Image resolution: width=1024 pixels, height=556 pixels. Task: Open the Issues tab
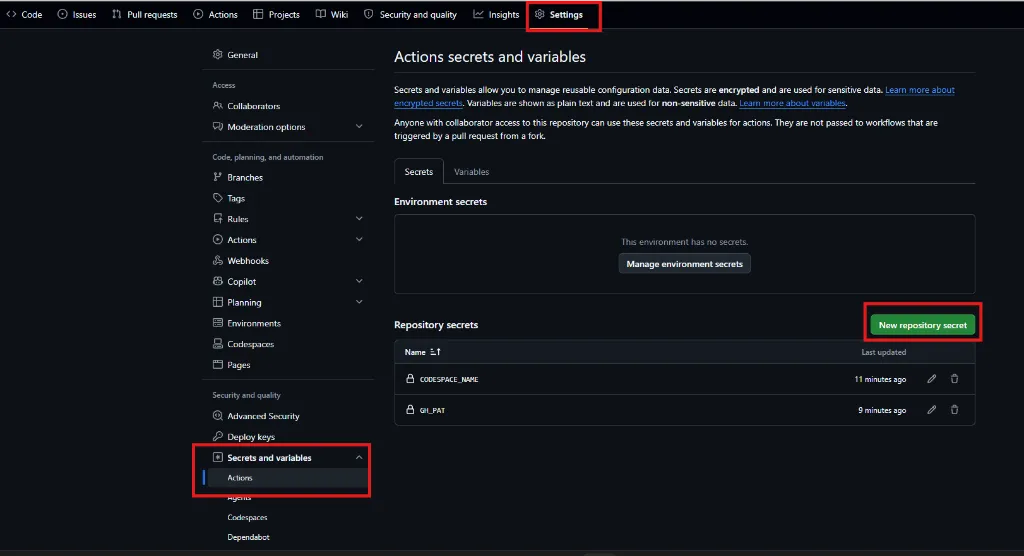(x=76, y=14)
